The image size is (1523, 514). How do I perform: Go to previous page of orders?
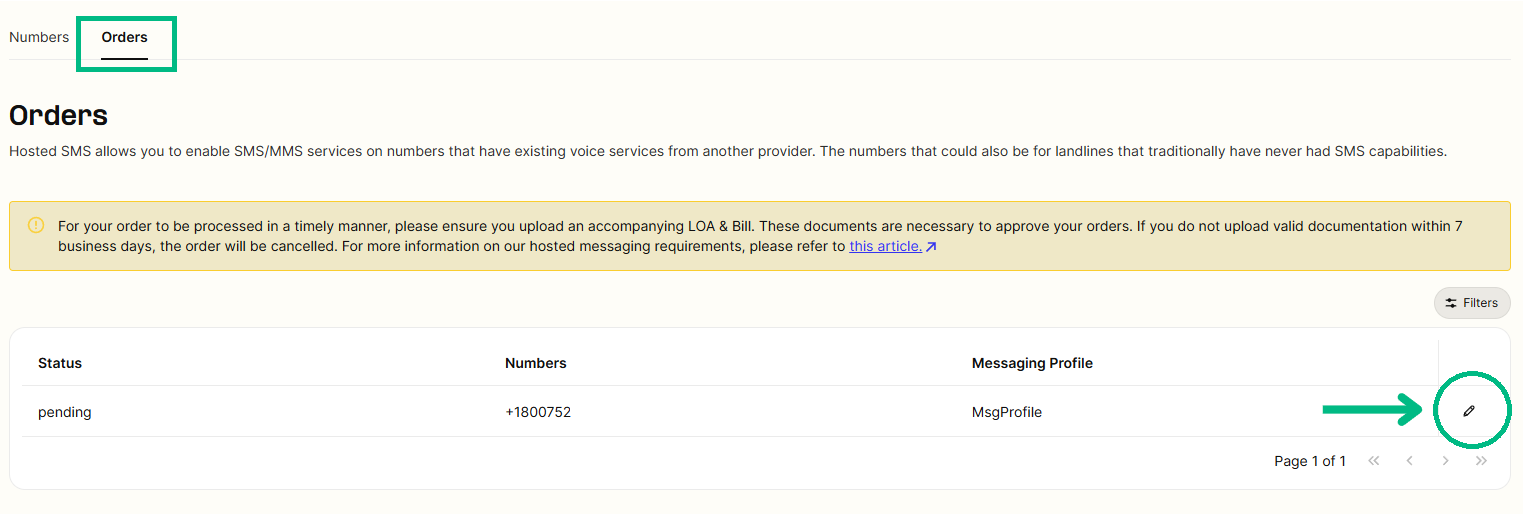(x=1409, y=461)
